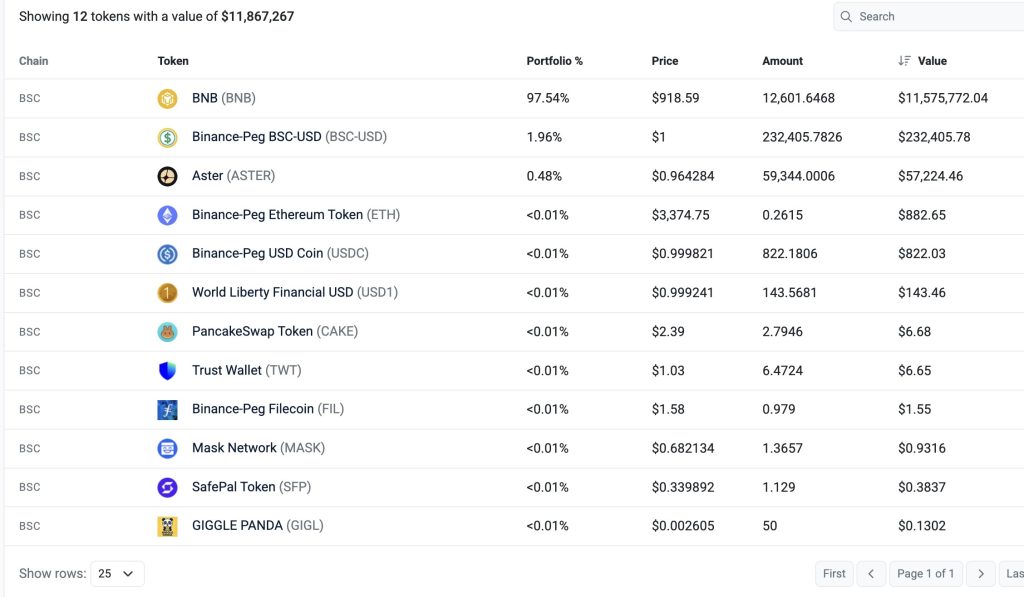The image size is (1024, 597).
Task: Click the Amount column header
Action: [x=782, y=61]
